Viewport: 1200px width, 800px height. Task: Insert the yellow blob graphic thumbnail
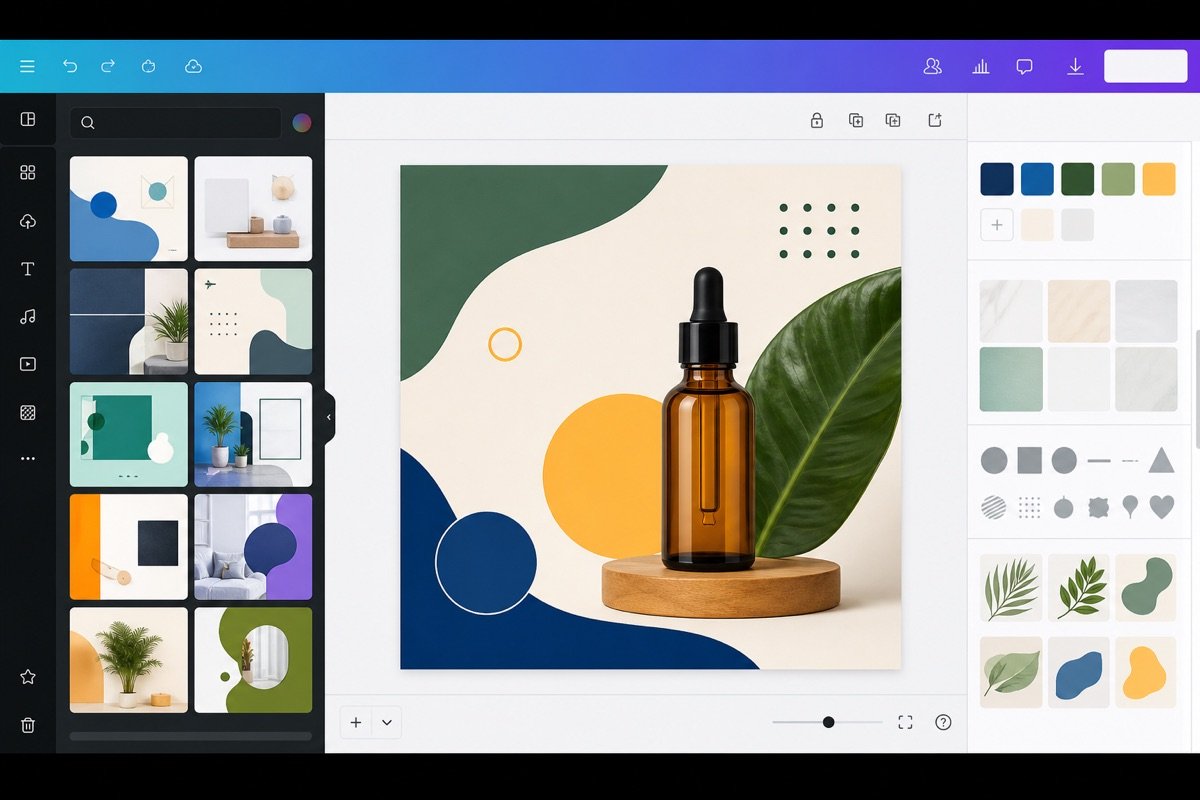click(x=1146, y=673)
